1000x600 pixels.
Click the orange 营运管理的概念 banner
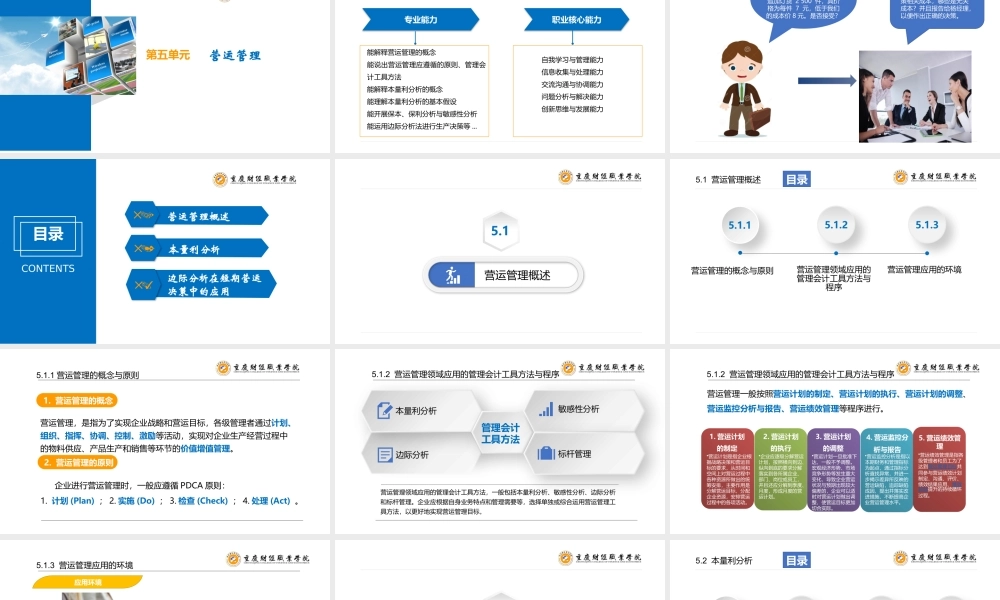click(77, 400)
